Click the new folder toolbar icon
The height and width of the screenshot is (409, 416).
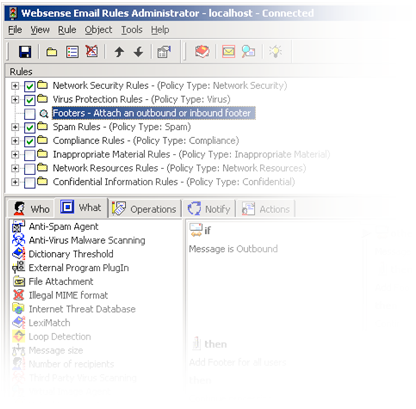[51, 52]
